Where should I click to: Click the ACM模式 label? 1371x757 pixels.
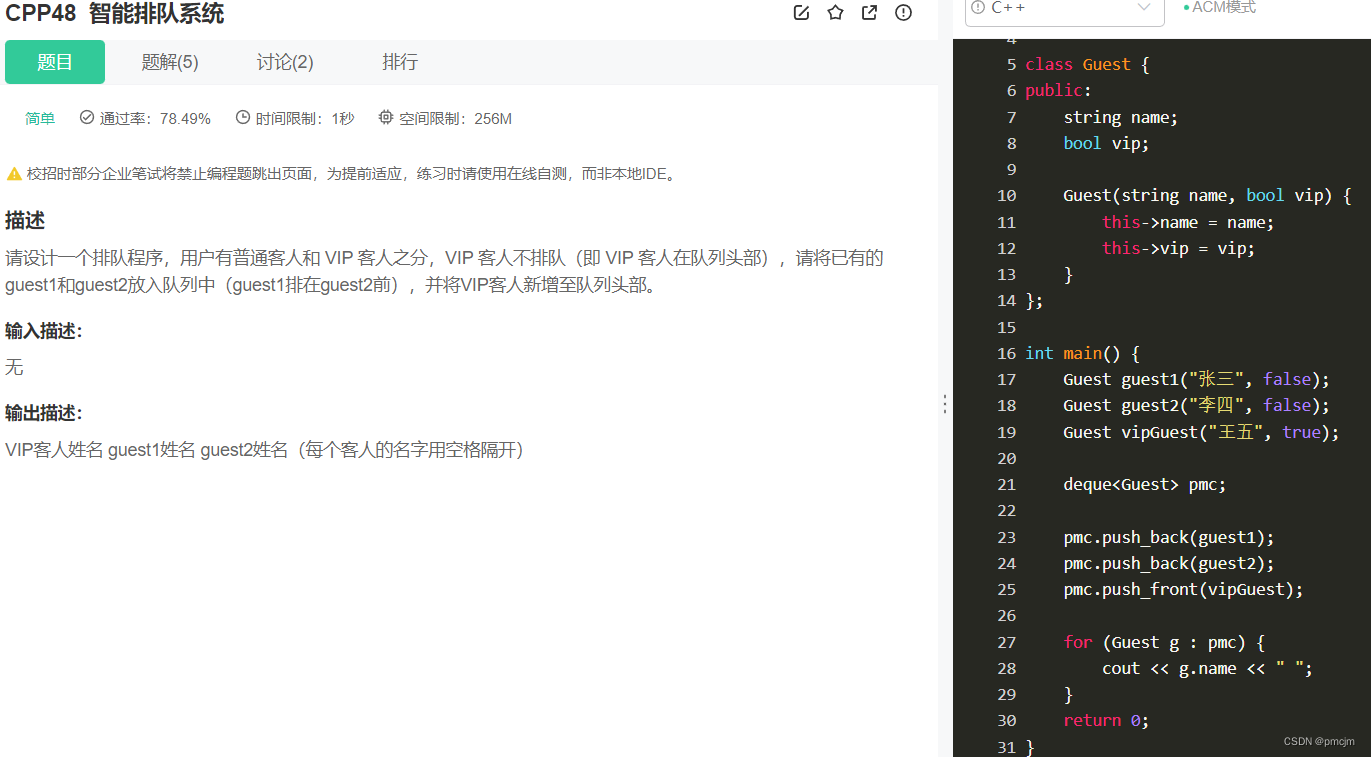tap(1224, 7)
